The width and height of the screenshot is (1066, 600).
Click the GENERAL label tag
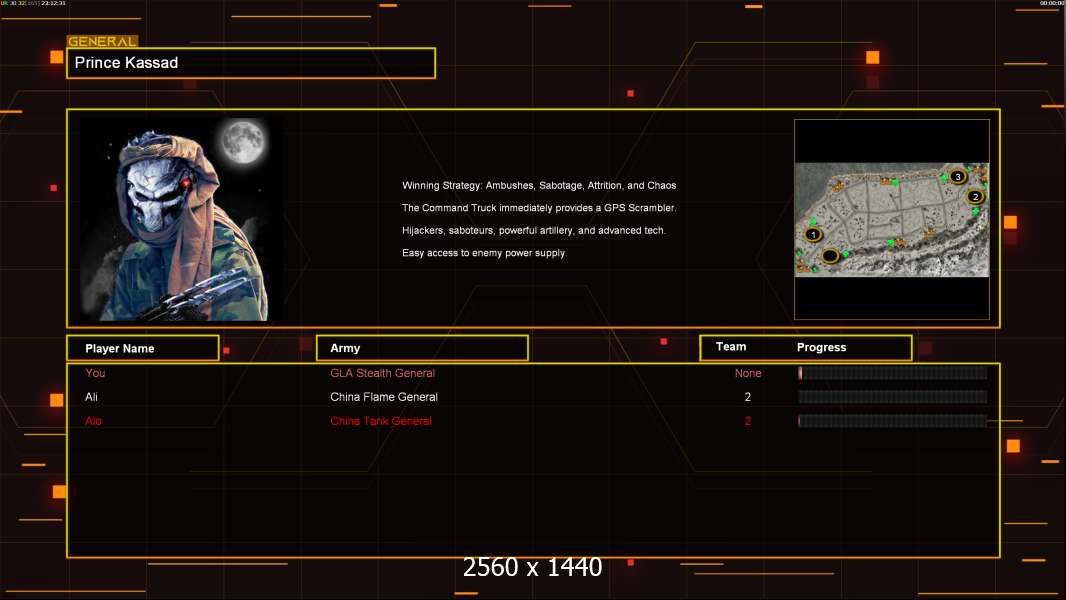pyautogui.click(x=102, y=41)
